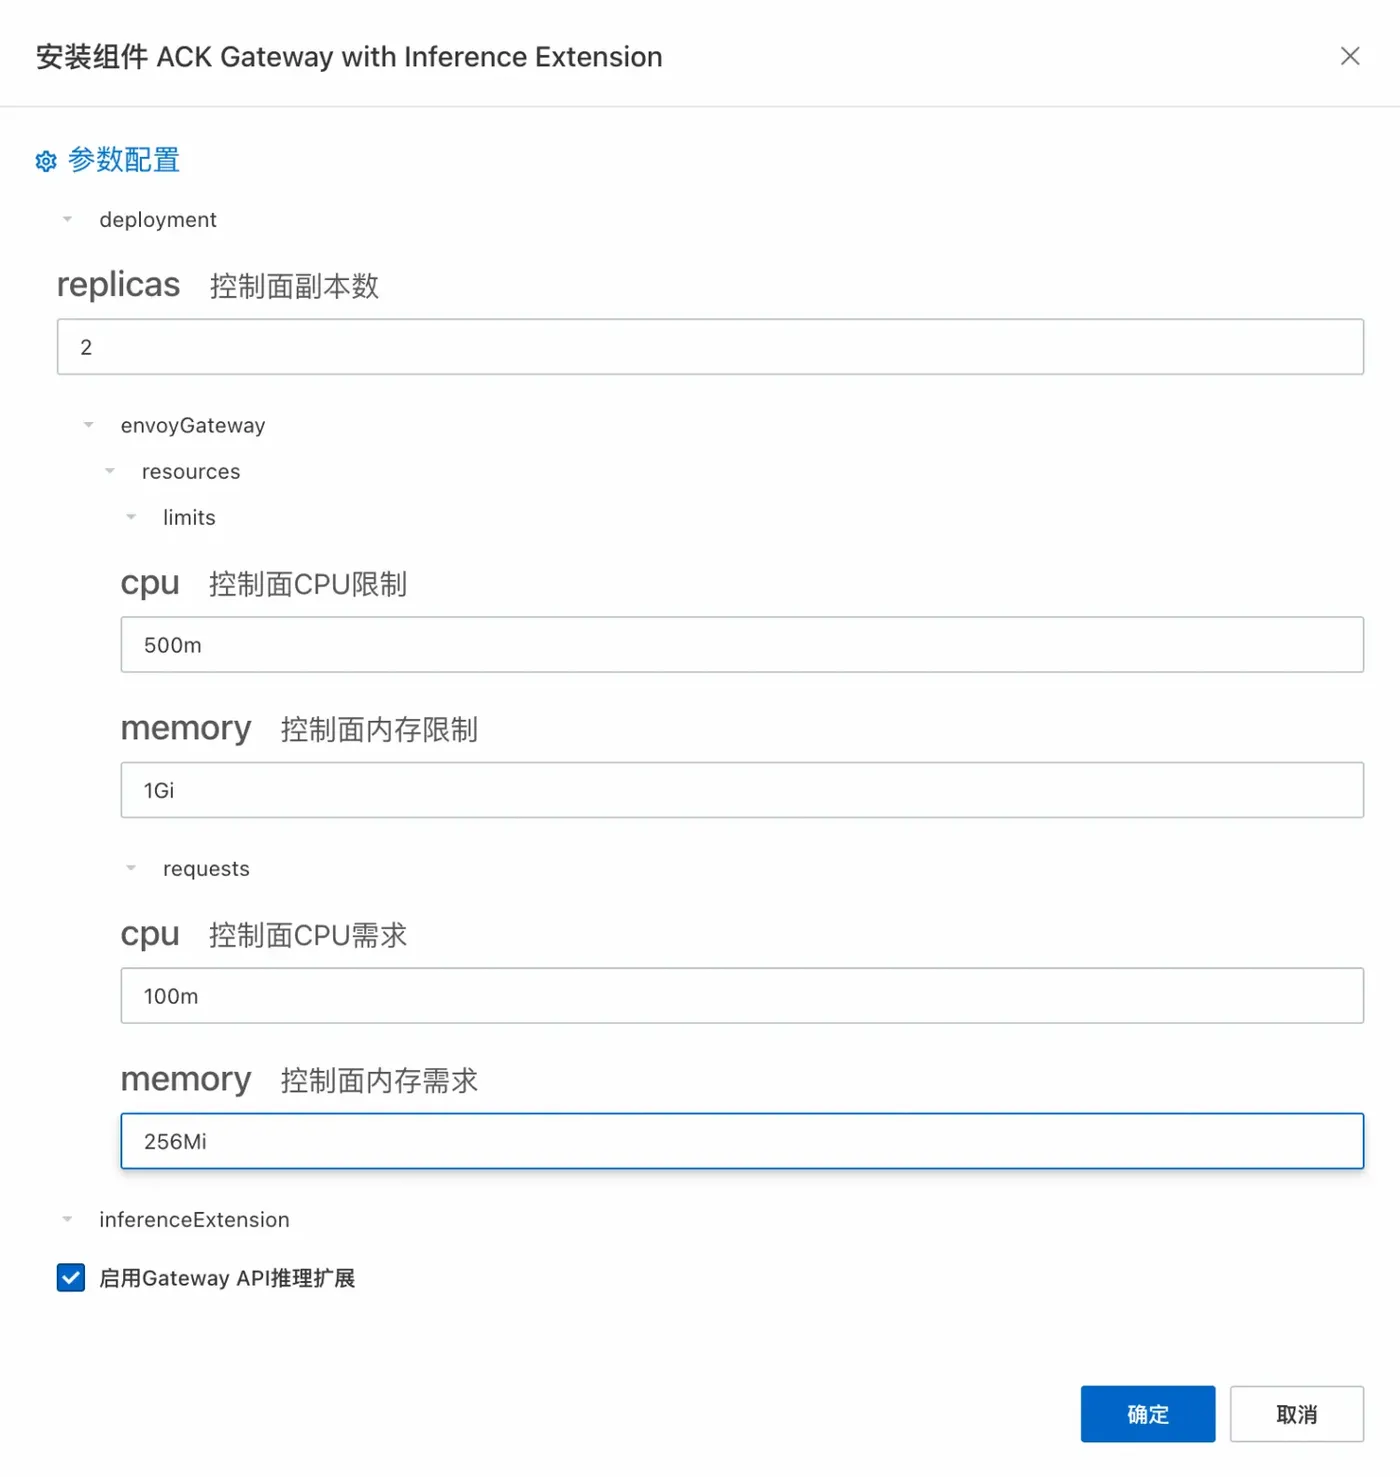1400x1477 pixels.
Task: Uncheck 启用Gateway API推理扩展 checkbox
Action: click(x=71, y=1278)
